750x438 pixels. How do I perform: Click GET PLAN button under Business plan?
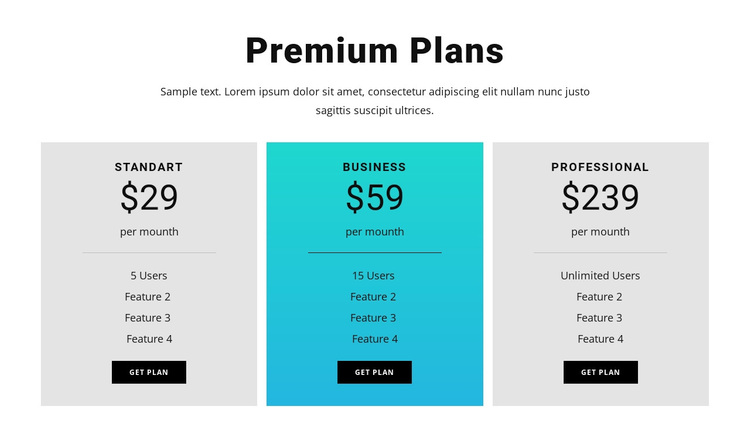[375, 372]
